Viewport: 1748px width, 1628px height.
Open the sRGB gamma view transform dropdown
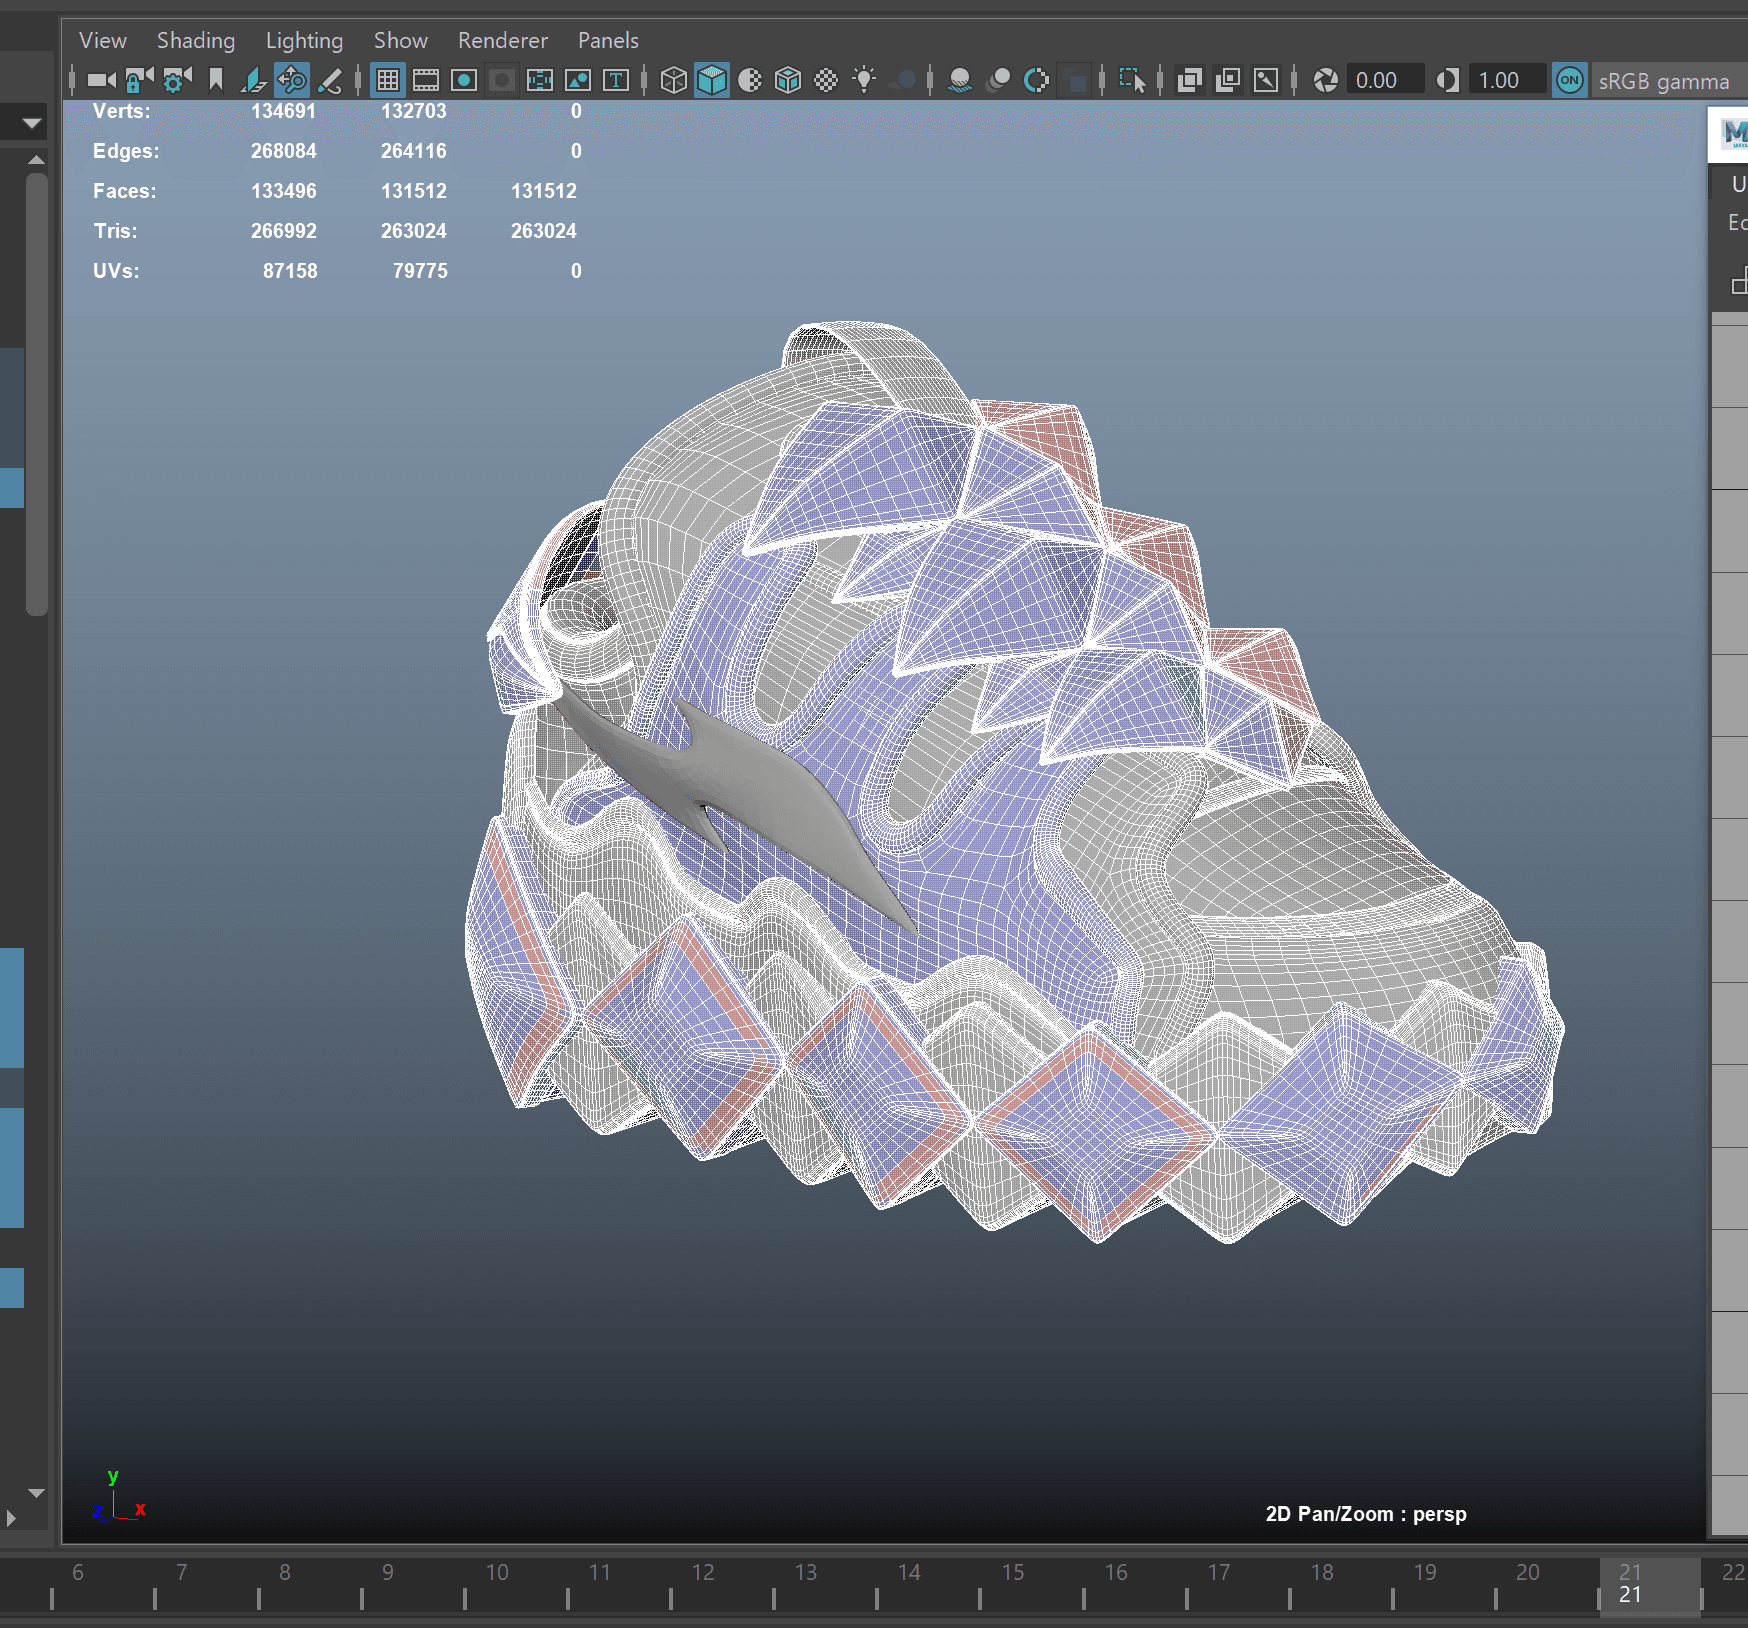click(1663, 81)
